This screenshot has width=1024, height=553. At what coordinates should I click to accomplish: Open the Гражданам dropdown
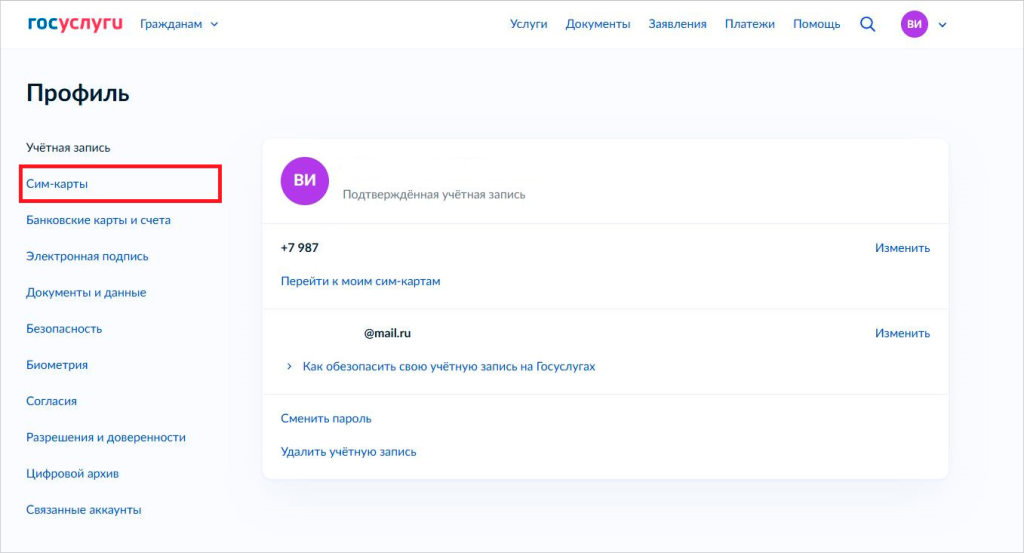point(179,24)
